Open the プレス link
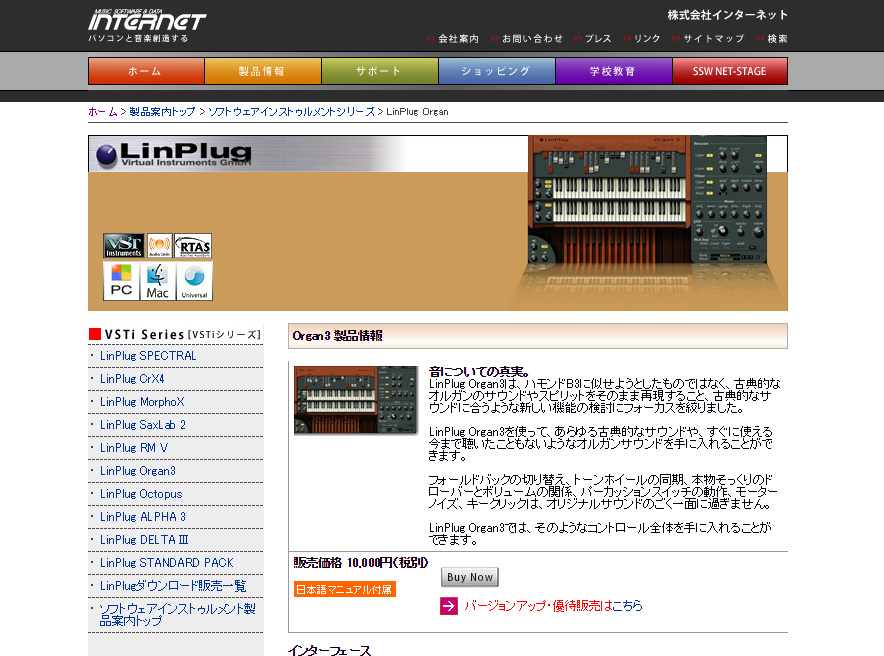The width and height of the screenshot is (884, 656). click(x=598, y=39)
